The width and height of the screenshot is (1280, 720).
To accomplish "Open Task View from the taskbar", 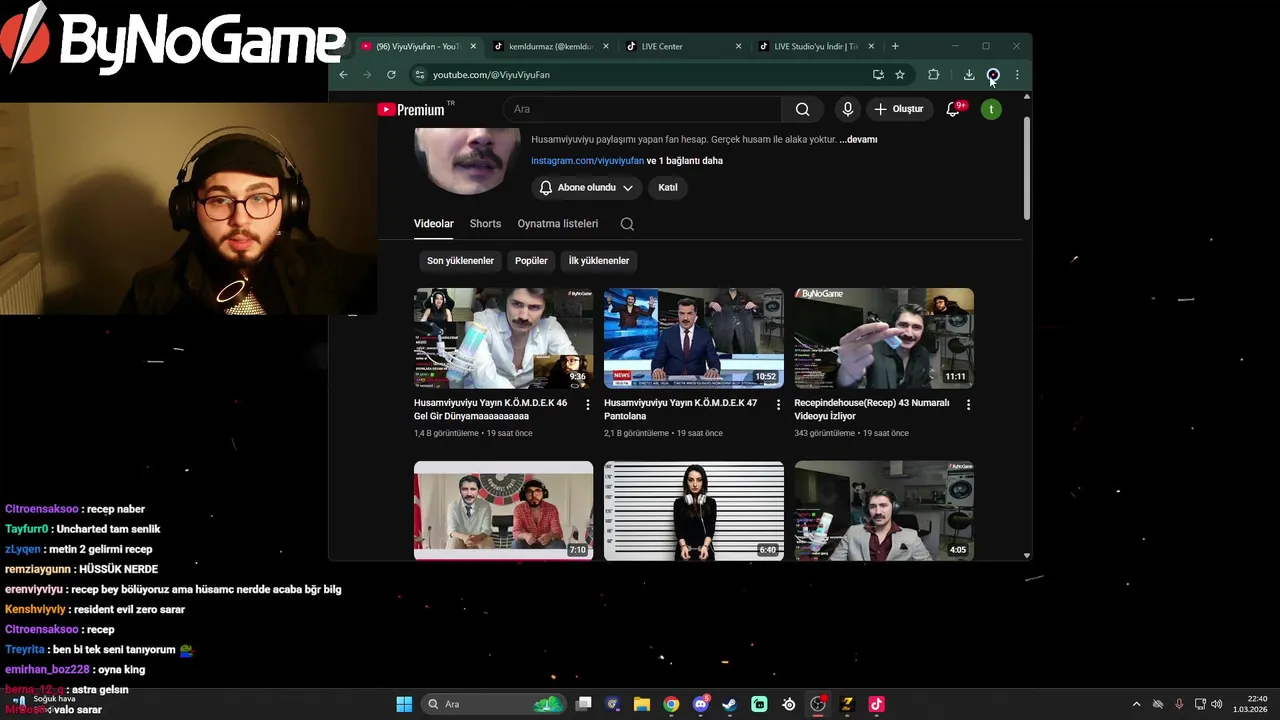I will [584, 704].
